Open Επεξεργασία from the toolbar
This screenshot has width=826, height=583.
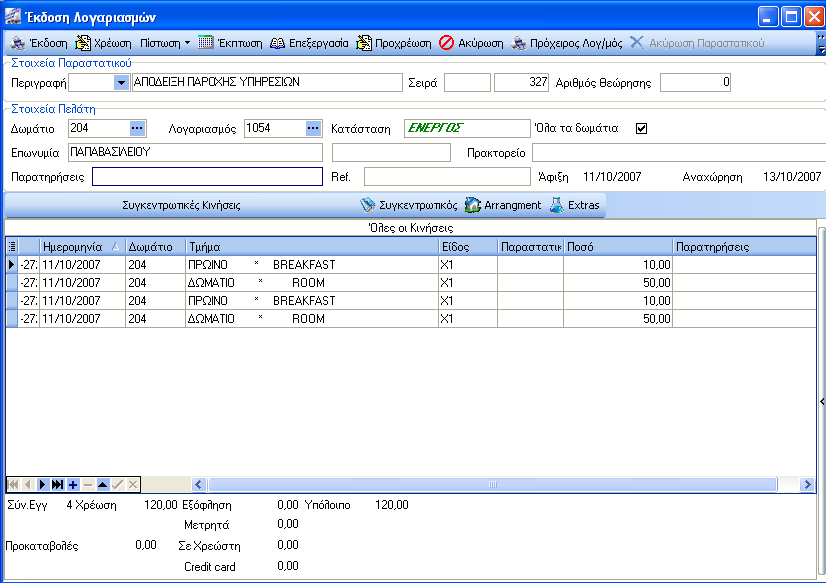[309, 43]
